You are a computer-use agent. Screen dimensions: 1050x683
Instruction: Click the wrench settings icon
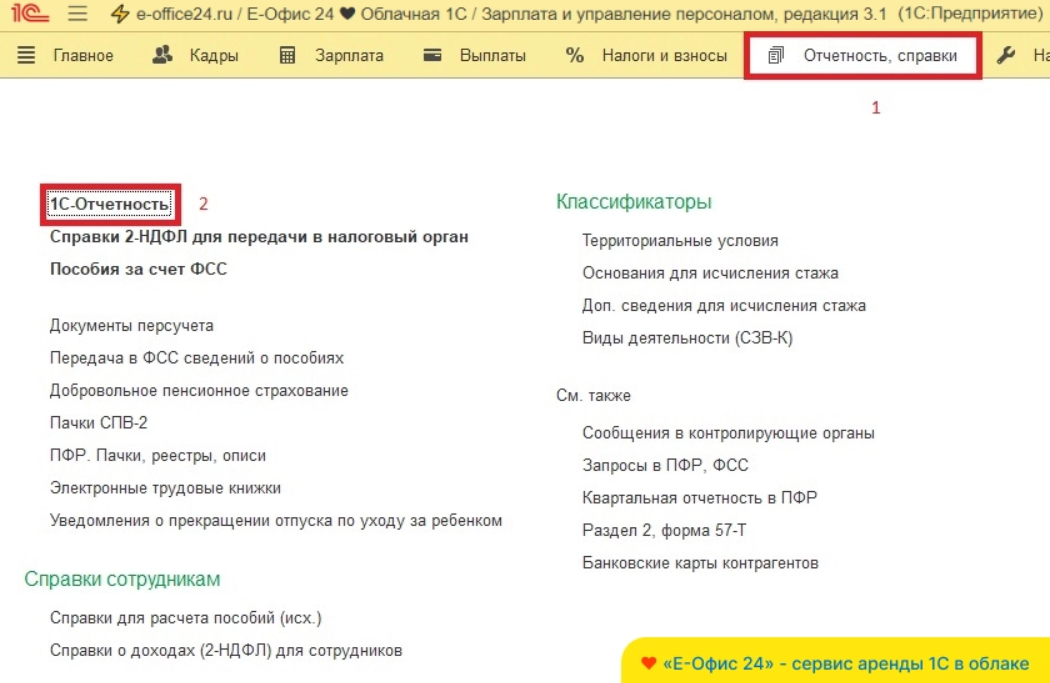(1006, 56)
